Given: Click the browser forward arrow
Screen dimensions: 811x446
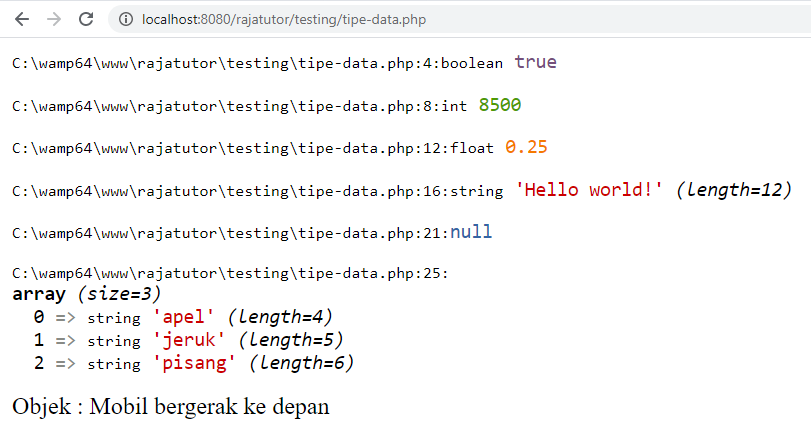Looking at the screenshot, I should point(54,19).
